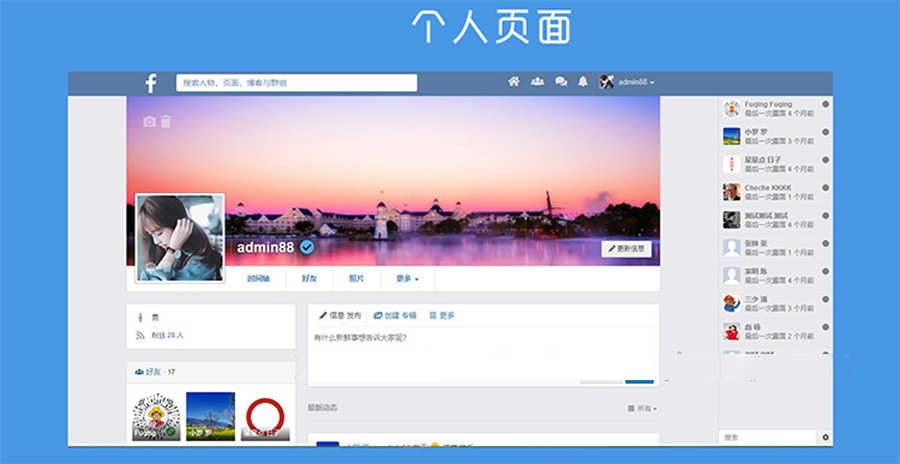Click the 更新信息 button
The image size is (900, 464).
626,248
